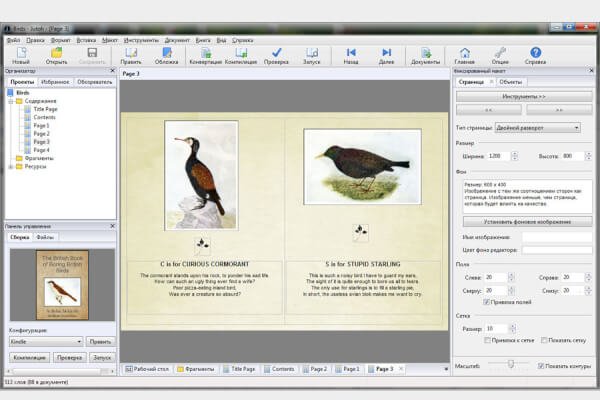
Task: Click the book cover thumbnail preview
Action: (x=62, y=285)
